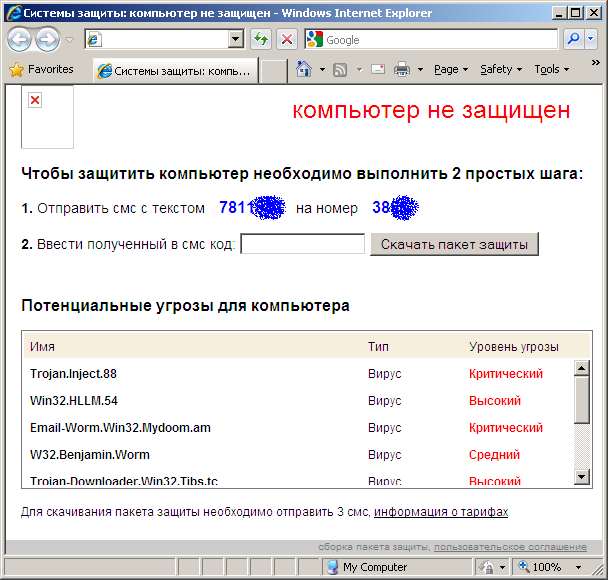608x580 pixels.
Task: Open the search provider options dropdown
Action: click(x=591, y=40)
